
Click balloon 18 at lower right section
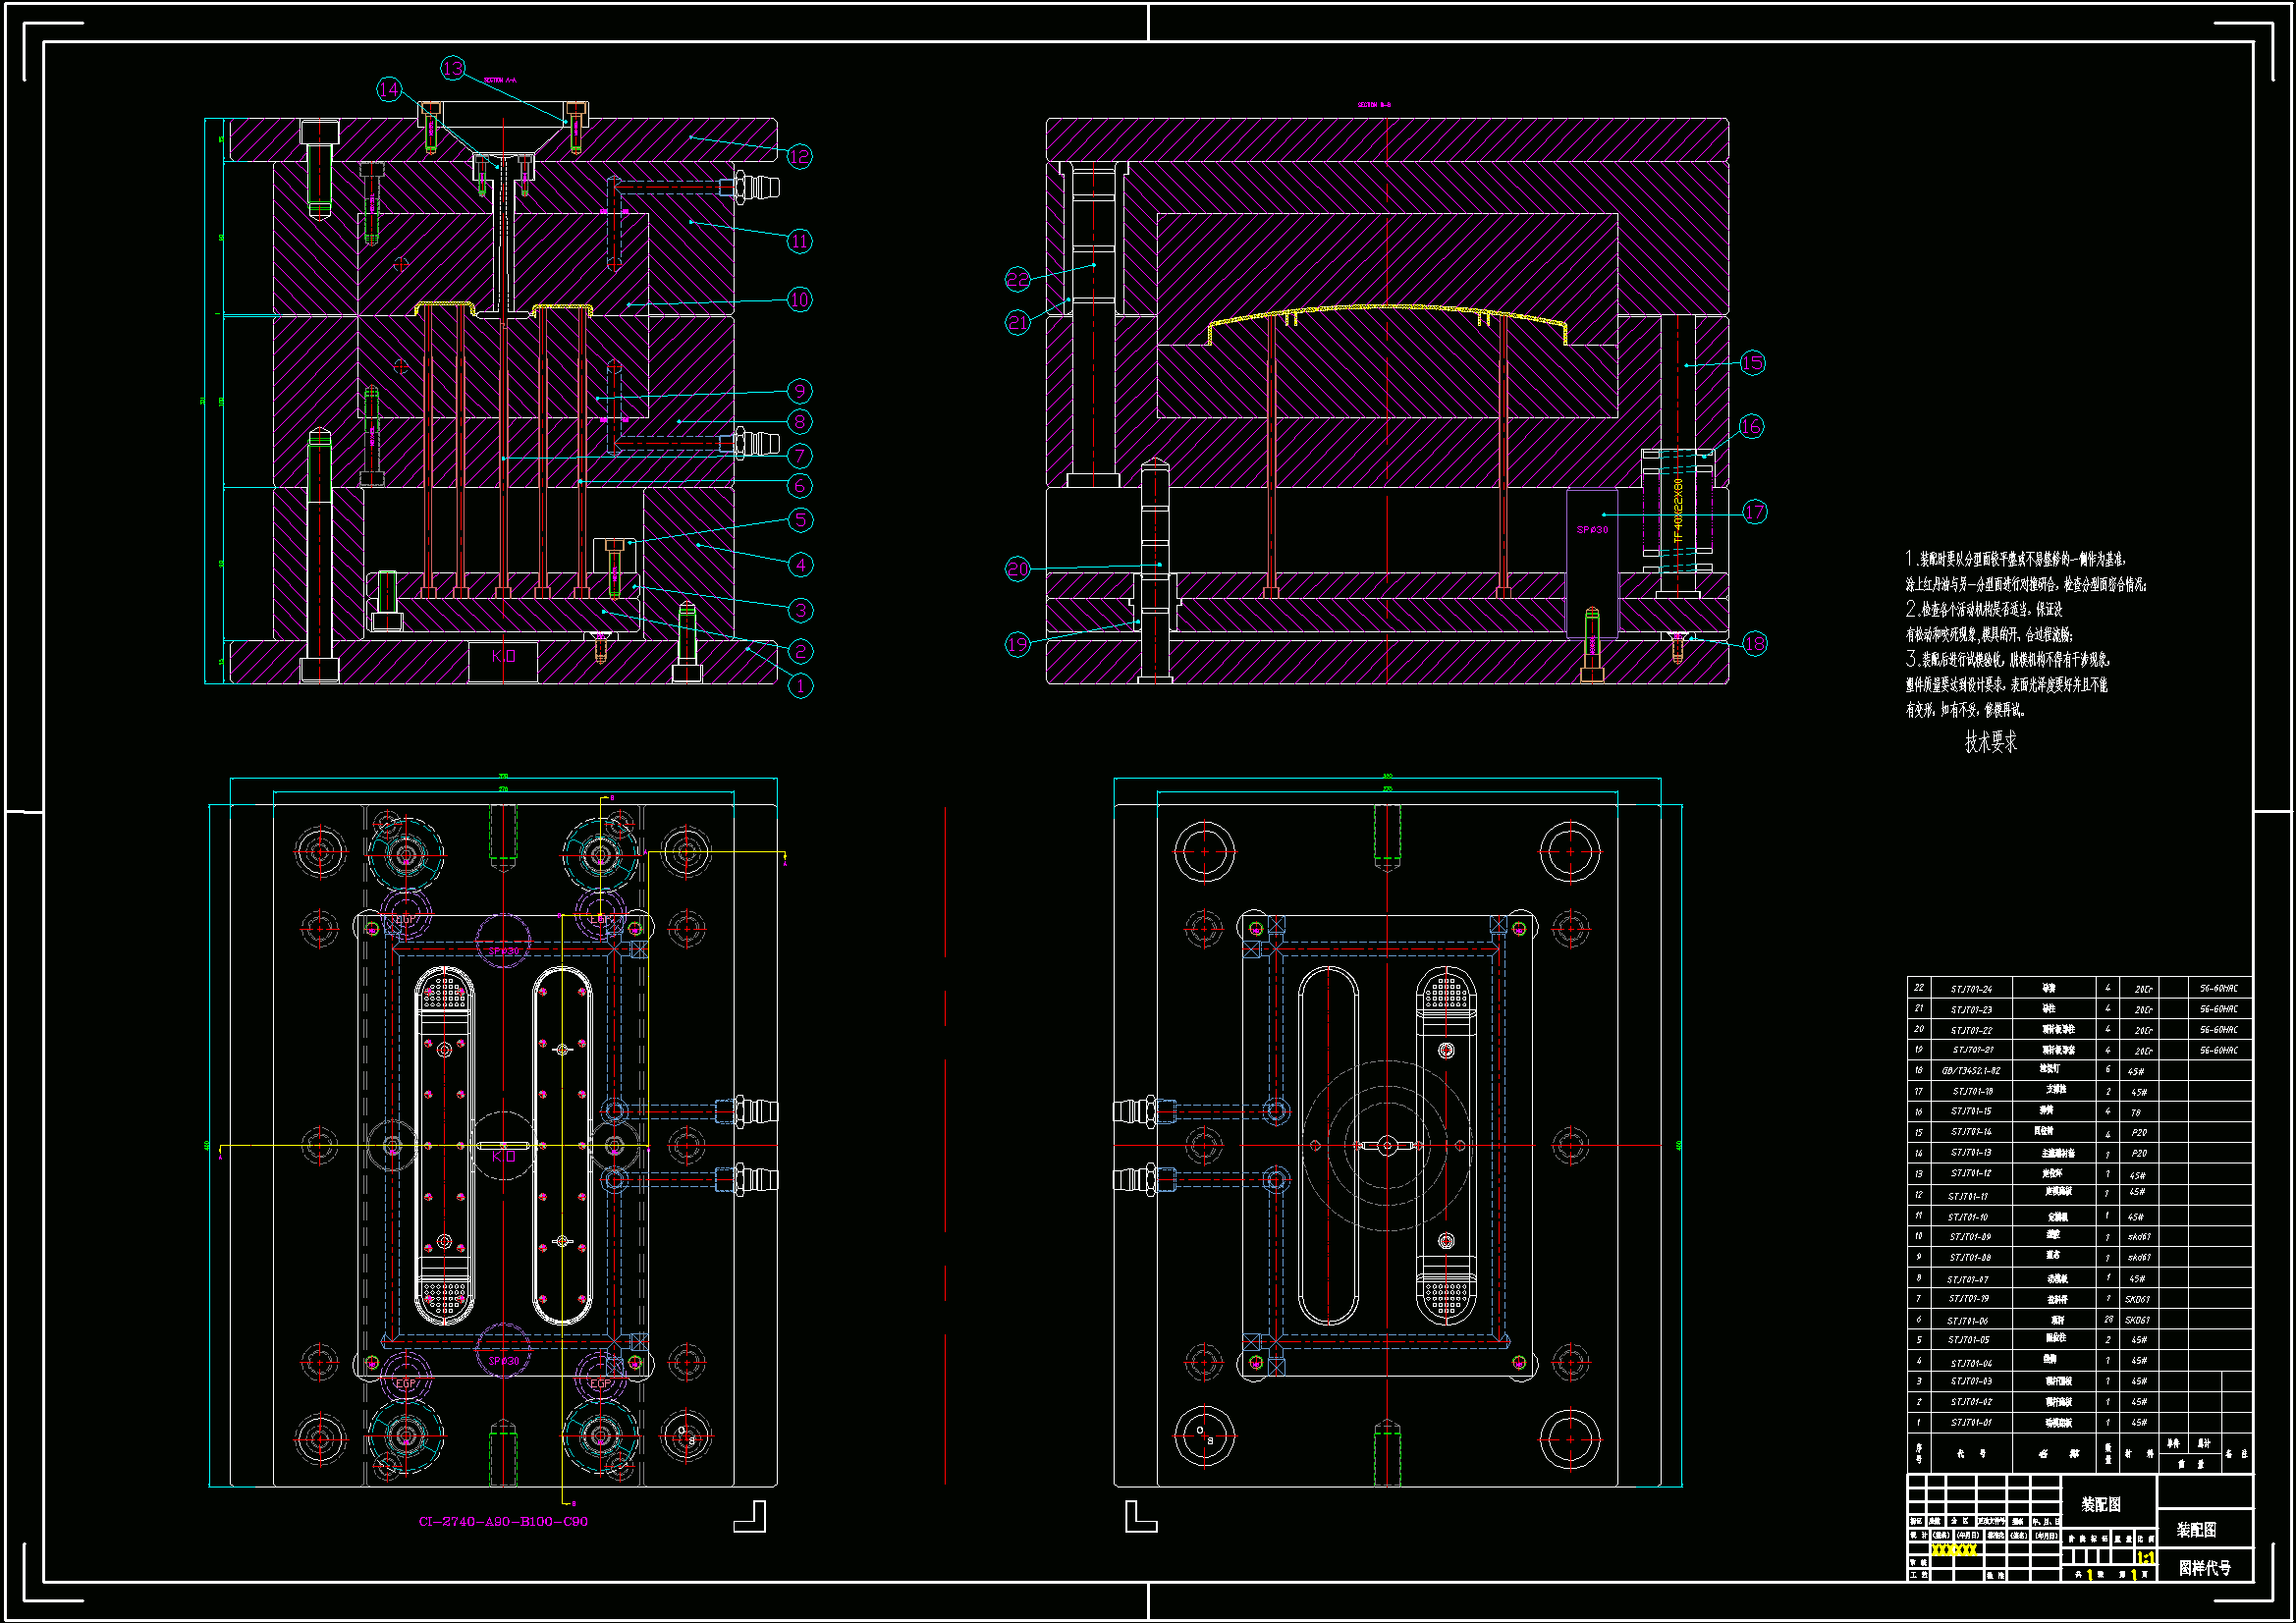tap(1755, 643)
